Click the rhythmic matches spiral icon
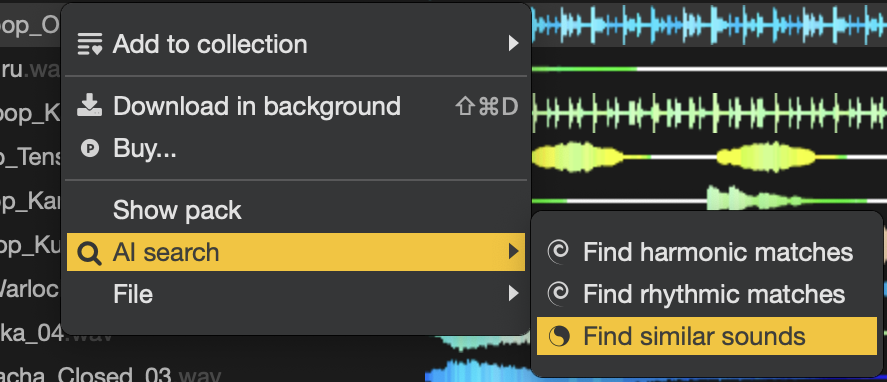The height and width of the screenshot is (382, 887). 558,294
